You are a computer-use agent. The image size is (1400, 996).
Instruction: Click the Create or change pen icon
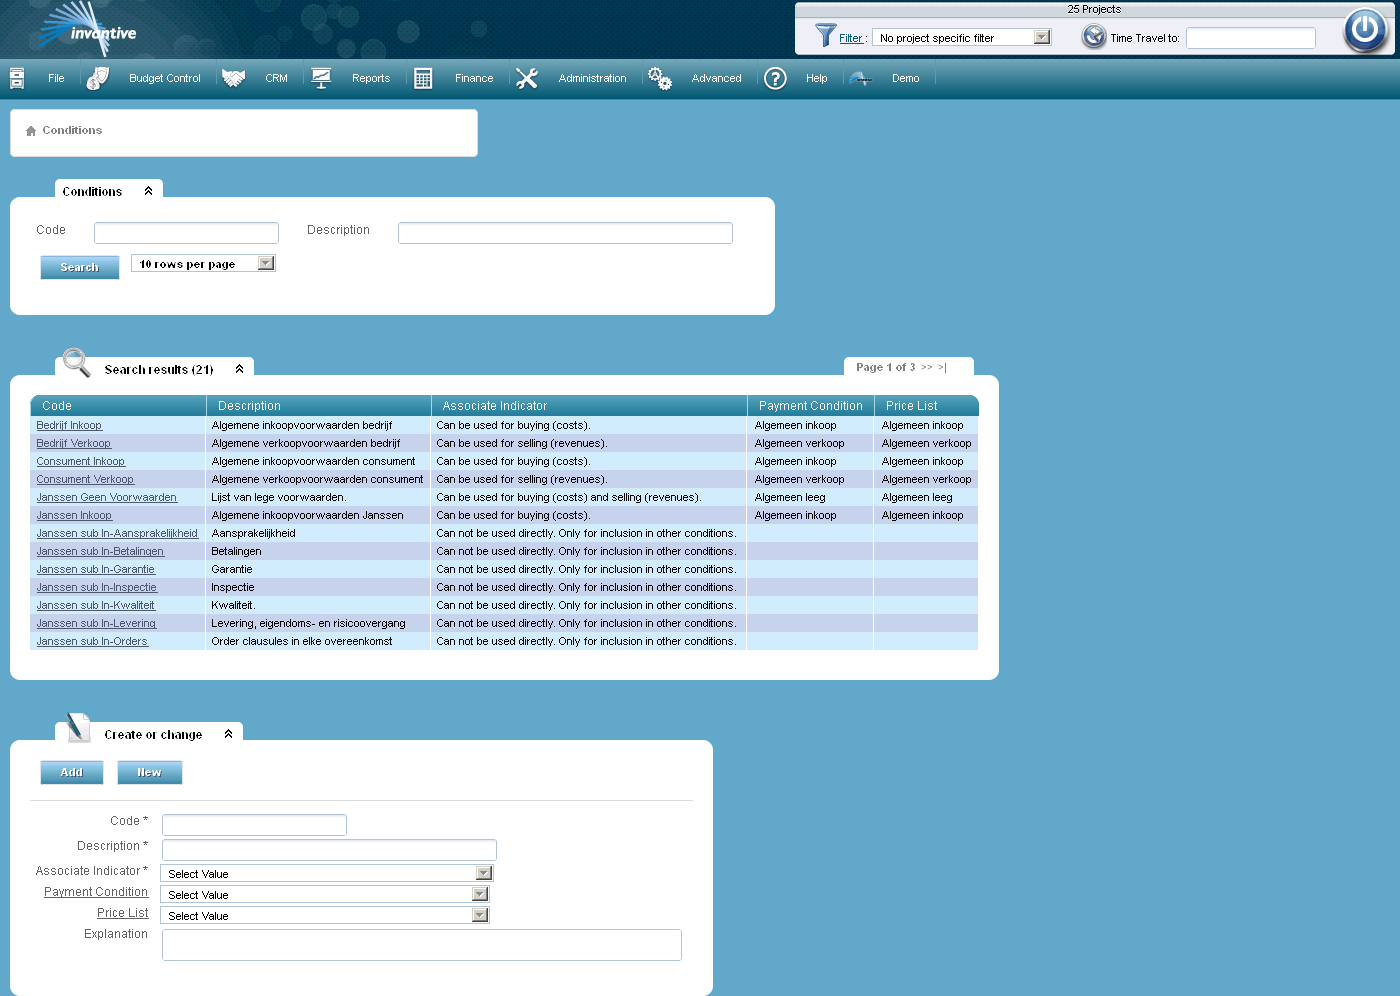(x=78, y=727)
